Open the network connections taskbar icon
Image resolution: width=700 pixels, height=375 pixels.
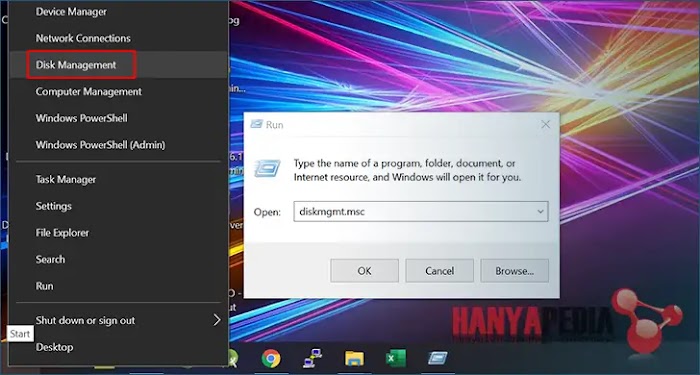click(312, 358)
